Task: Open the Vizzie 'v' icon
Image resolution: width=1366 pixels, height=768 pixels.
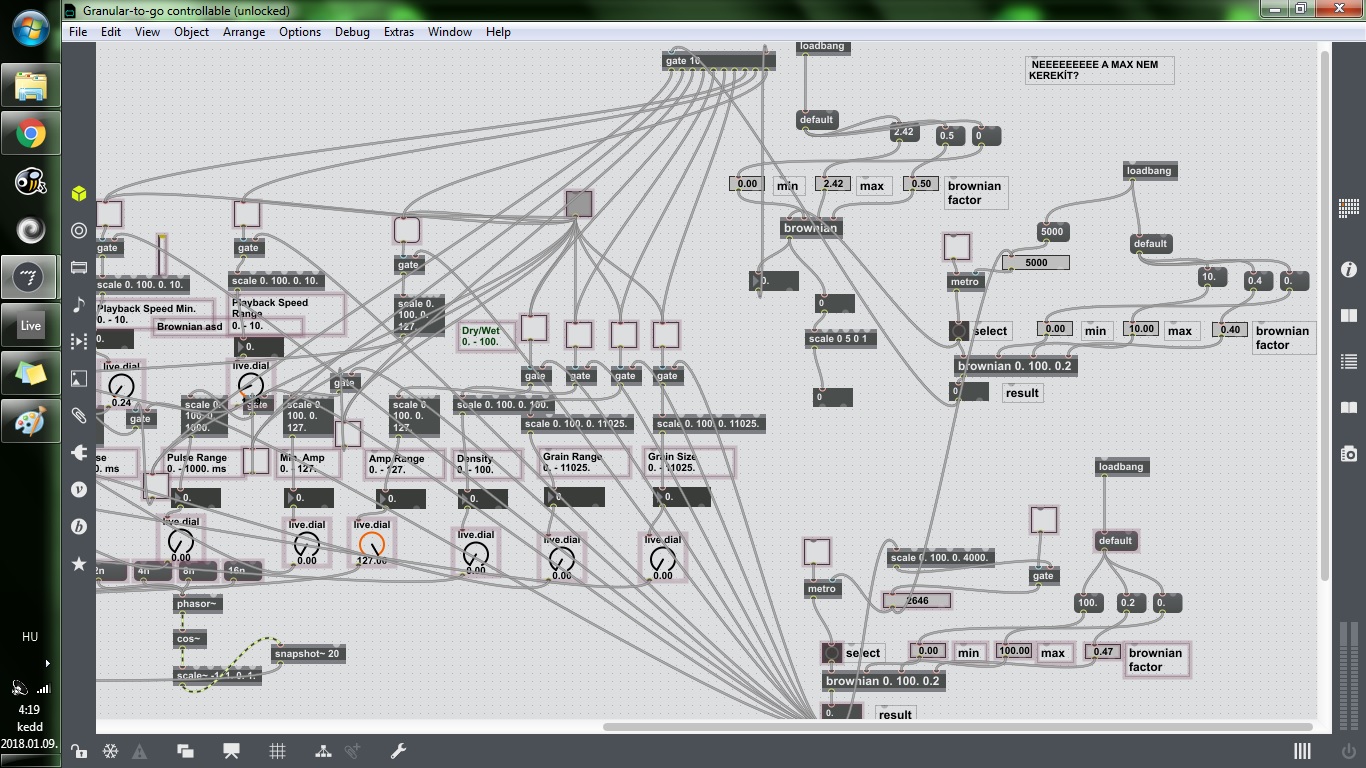Action: click(79, 489)
